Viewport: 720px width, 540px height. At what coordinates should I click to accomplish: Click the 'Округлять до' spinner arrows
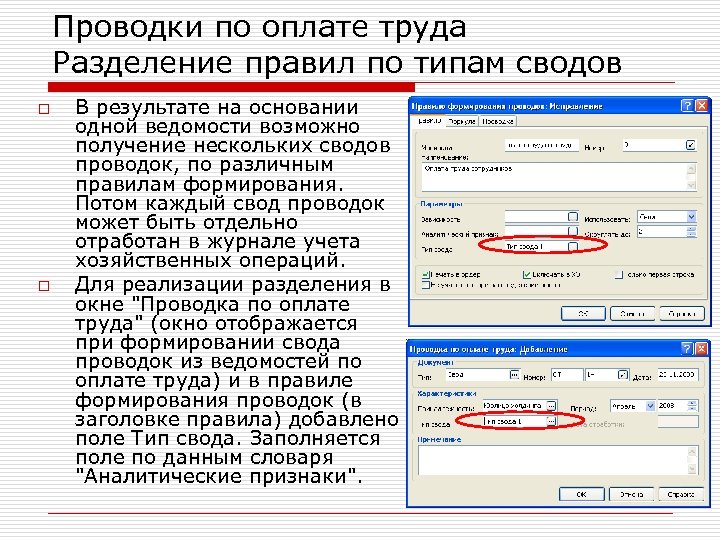coord(692,231)
